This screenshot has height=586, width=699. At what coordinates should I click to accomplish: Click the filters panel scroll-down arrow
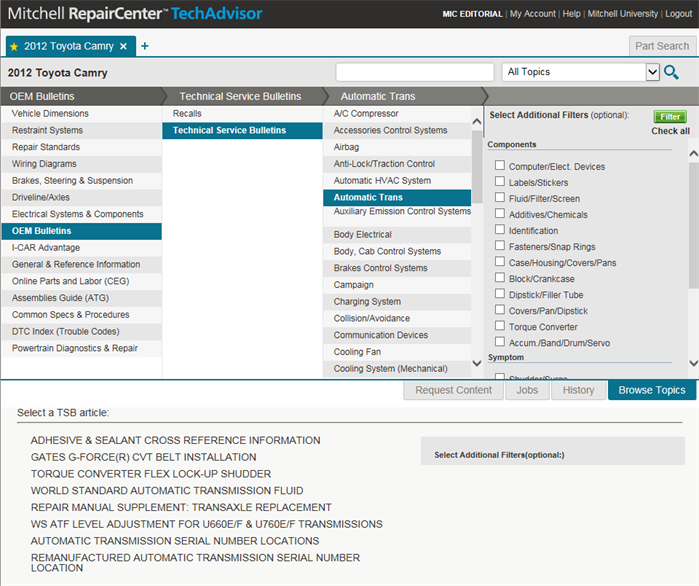click(x=693, y=363)
